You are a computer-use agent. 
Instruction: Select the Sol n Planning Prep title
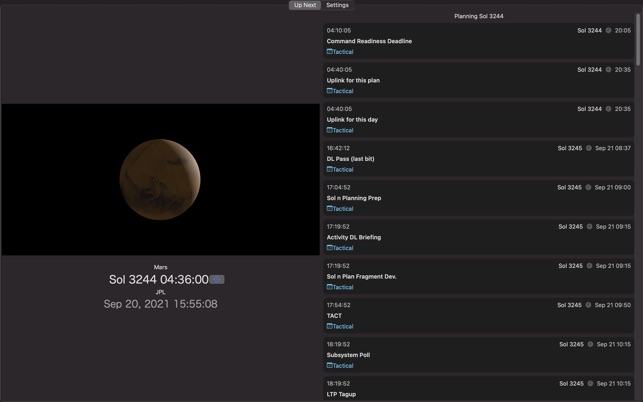[354, 198]
